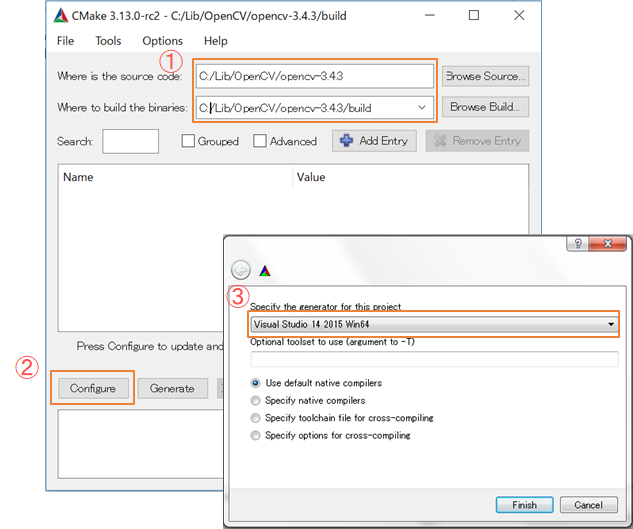Click the back arrow in the generator dialog

click(241, 270)
